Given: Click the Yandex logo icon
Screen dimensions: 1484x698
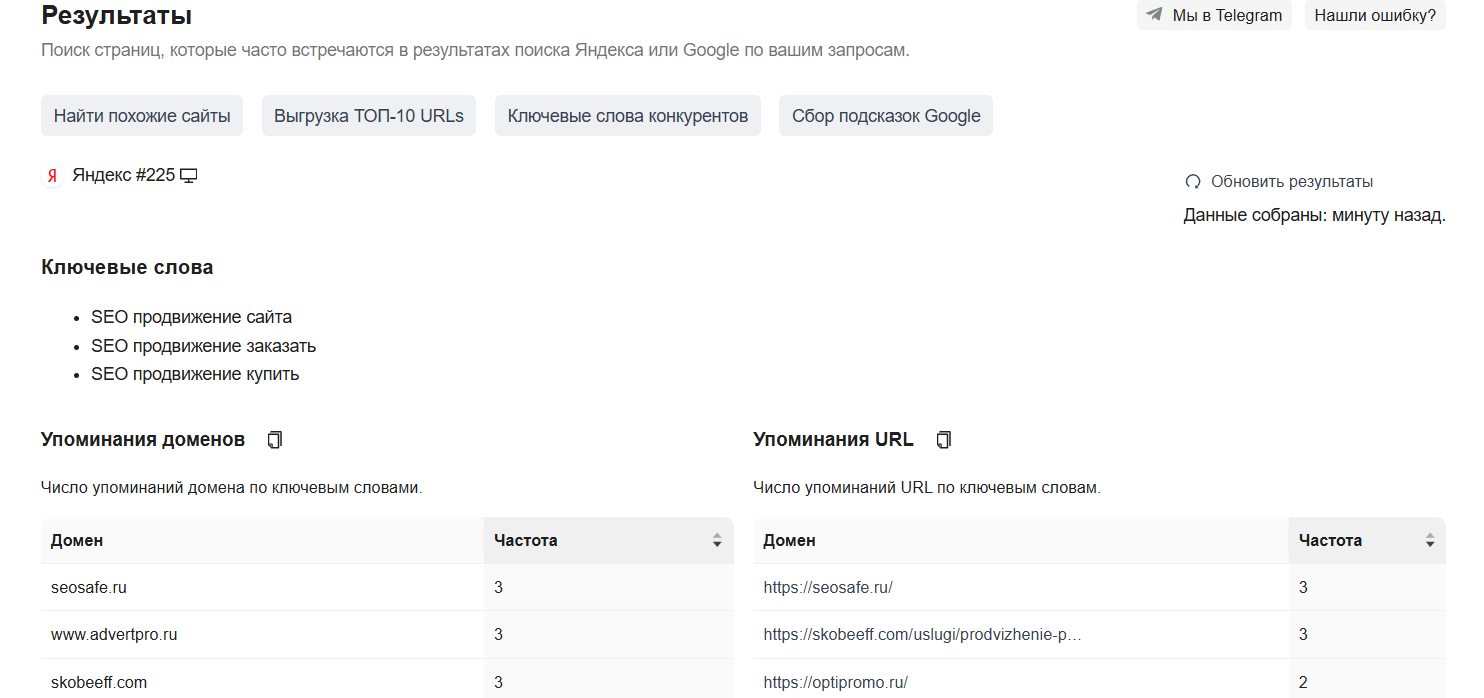Looking at the screenshot, I should tap(52, 177).
